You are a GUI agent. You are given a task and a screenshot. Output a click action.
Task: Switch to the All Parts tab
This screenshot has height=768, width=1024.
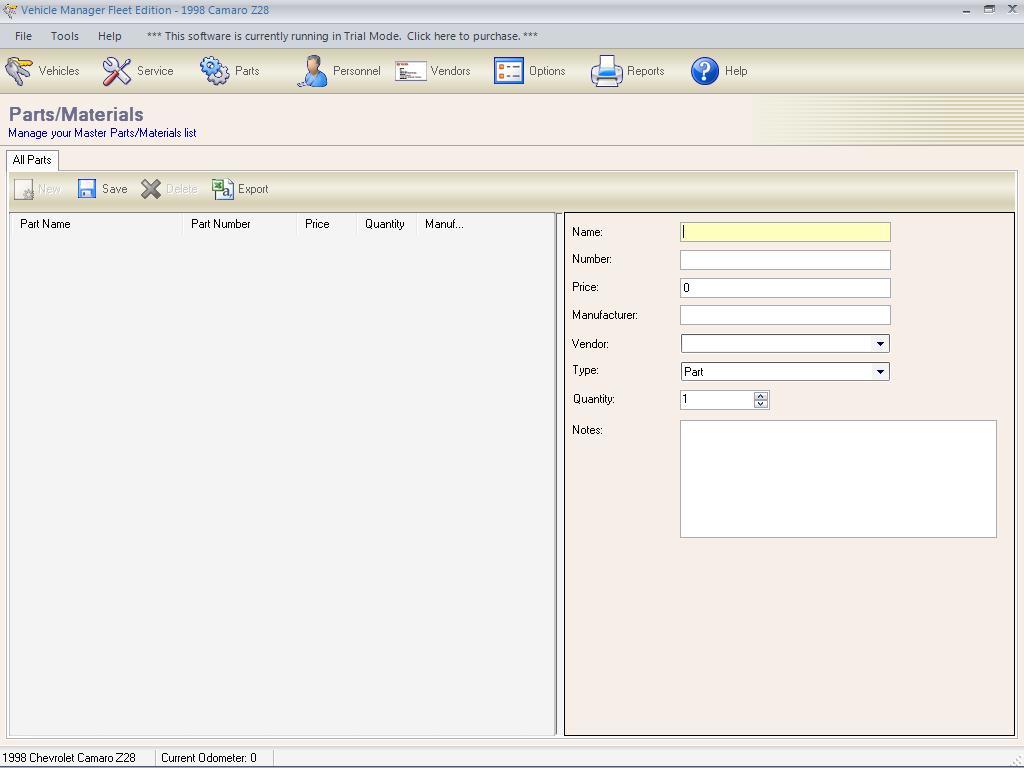tap(31, 159)
